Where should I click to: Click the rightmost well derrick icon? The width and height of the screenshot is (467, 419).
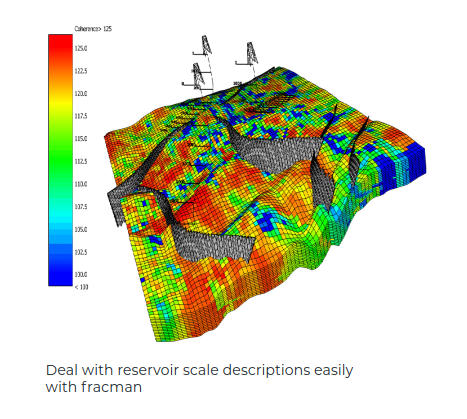coord(252,53)
